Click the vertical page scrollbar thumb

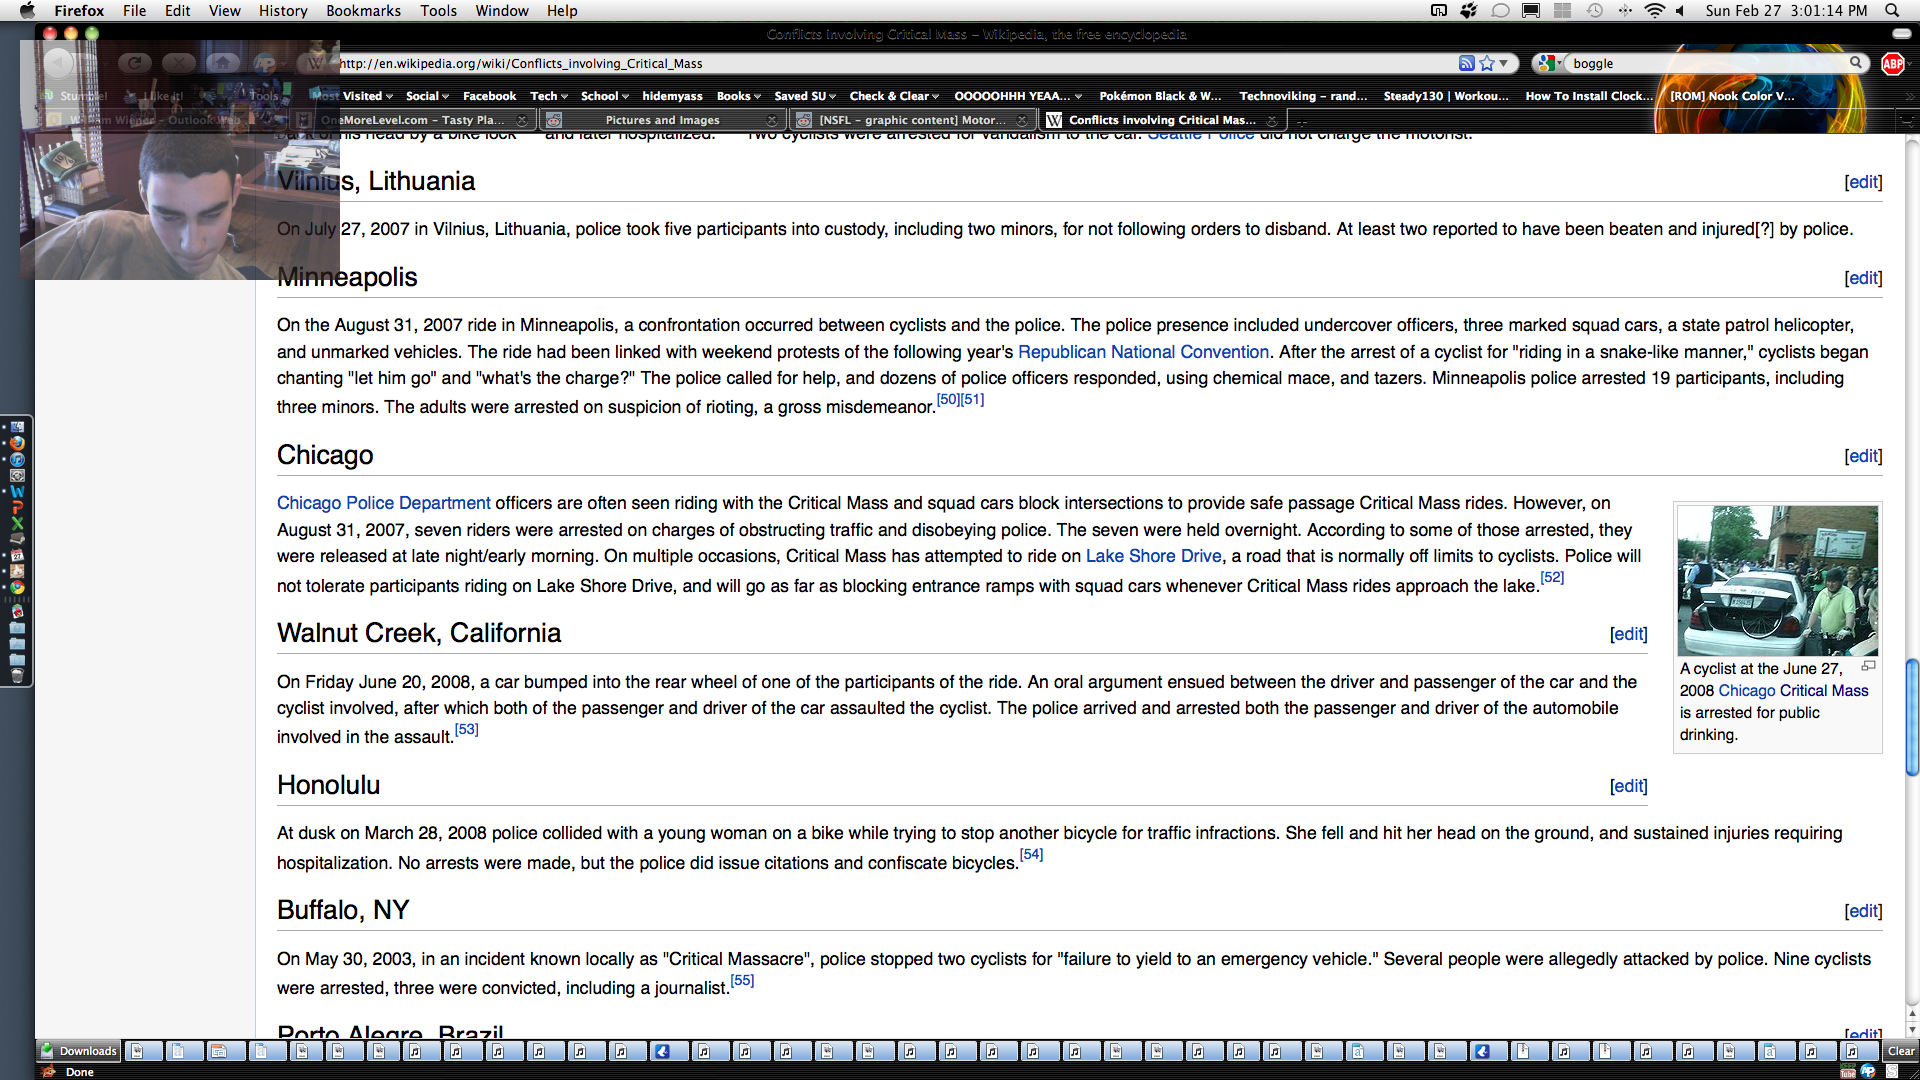1912,717
